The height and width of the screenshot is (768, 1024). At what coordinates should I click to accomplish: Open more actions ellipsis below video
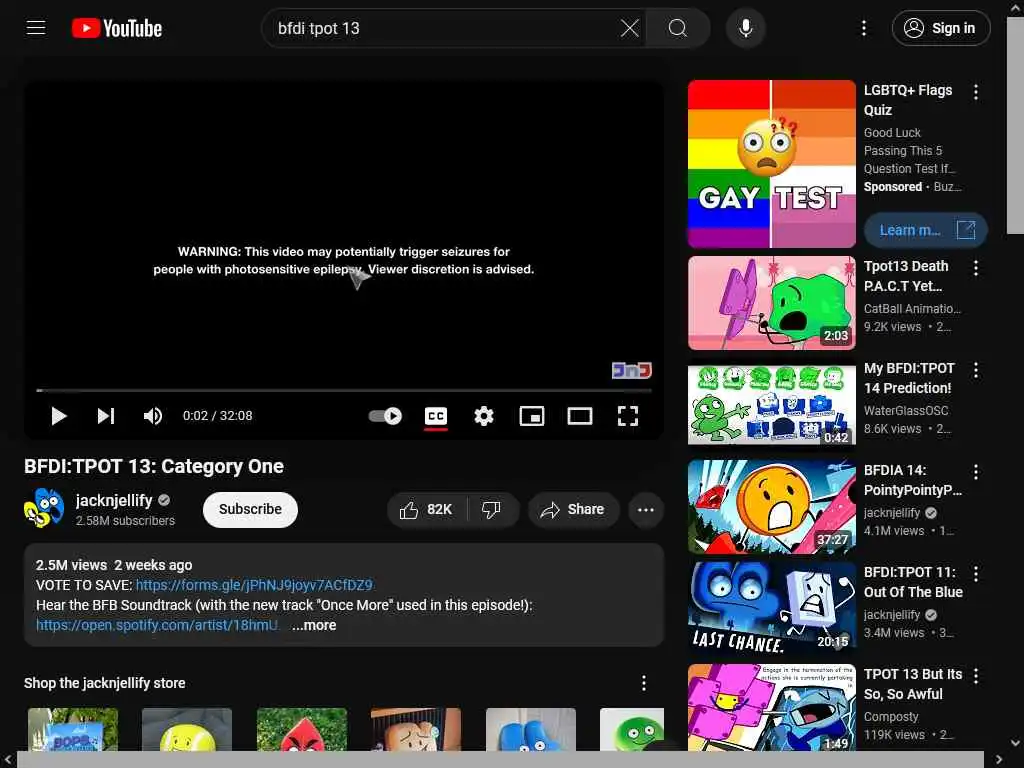(x=646, y=509)
